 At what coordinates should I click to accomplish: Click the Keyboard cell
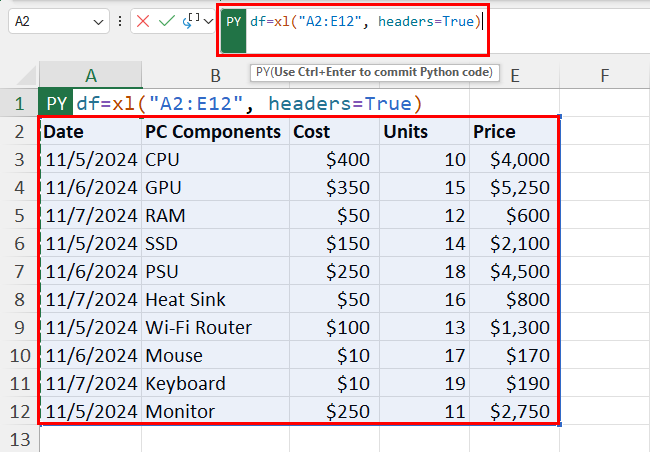(215, 383)
